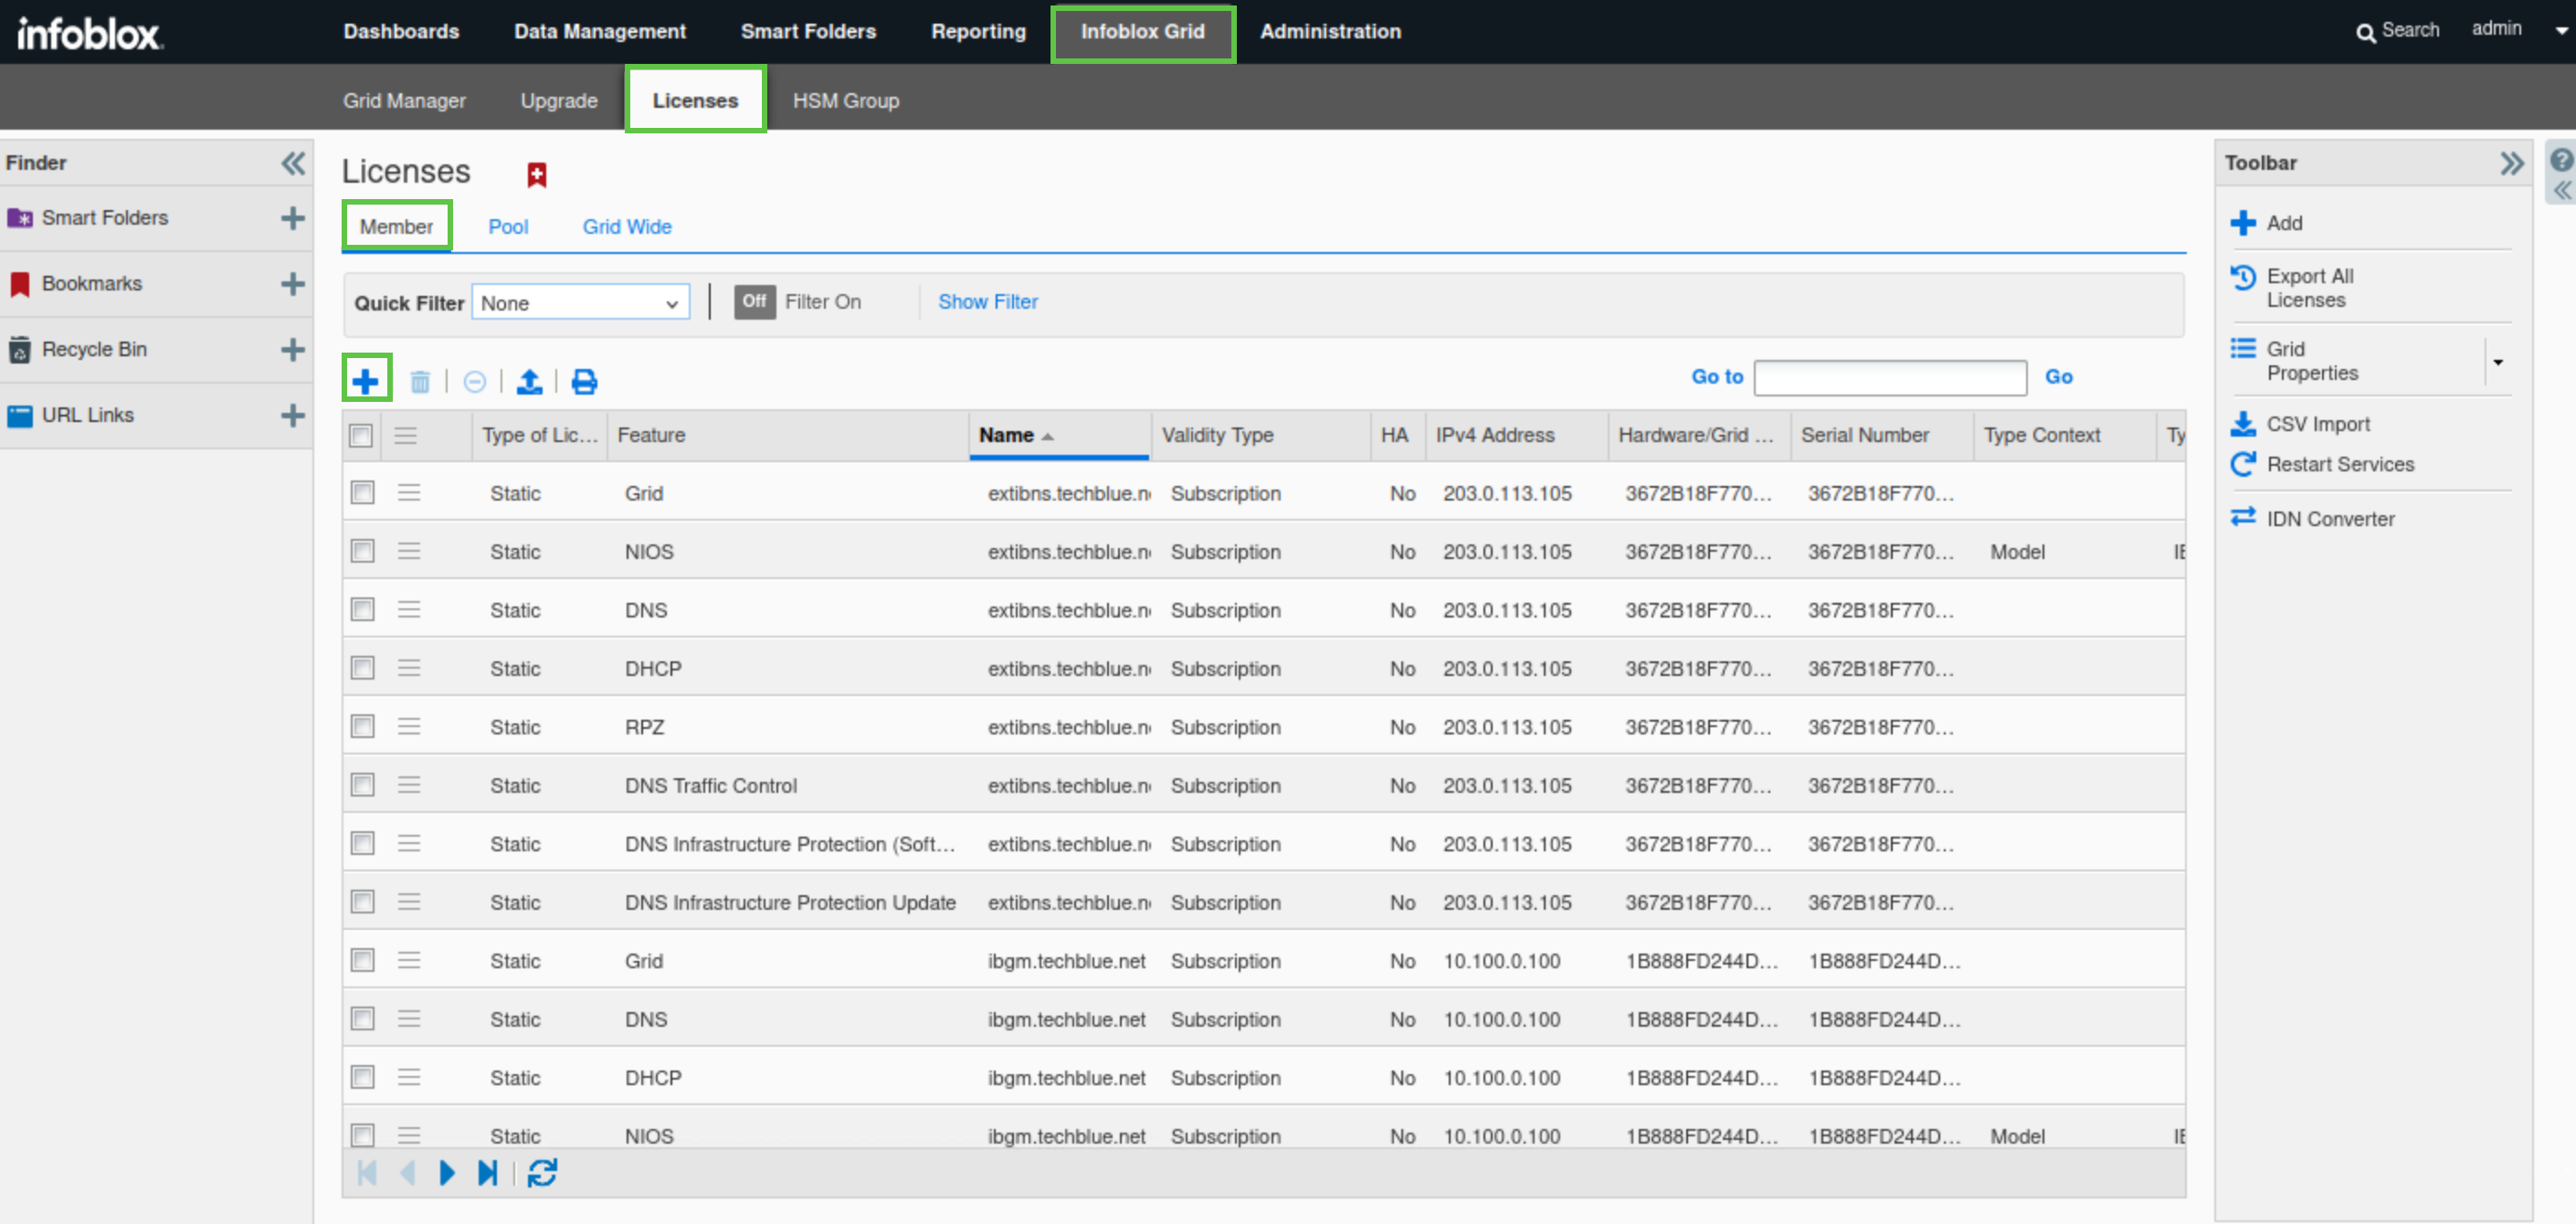Click the plus icon next to Recycle Bin

292,350
